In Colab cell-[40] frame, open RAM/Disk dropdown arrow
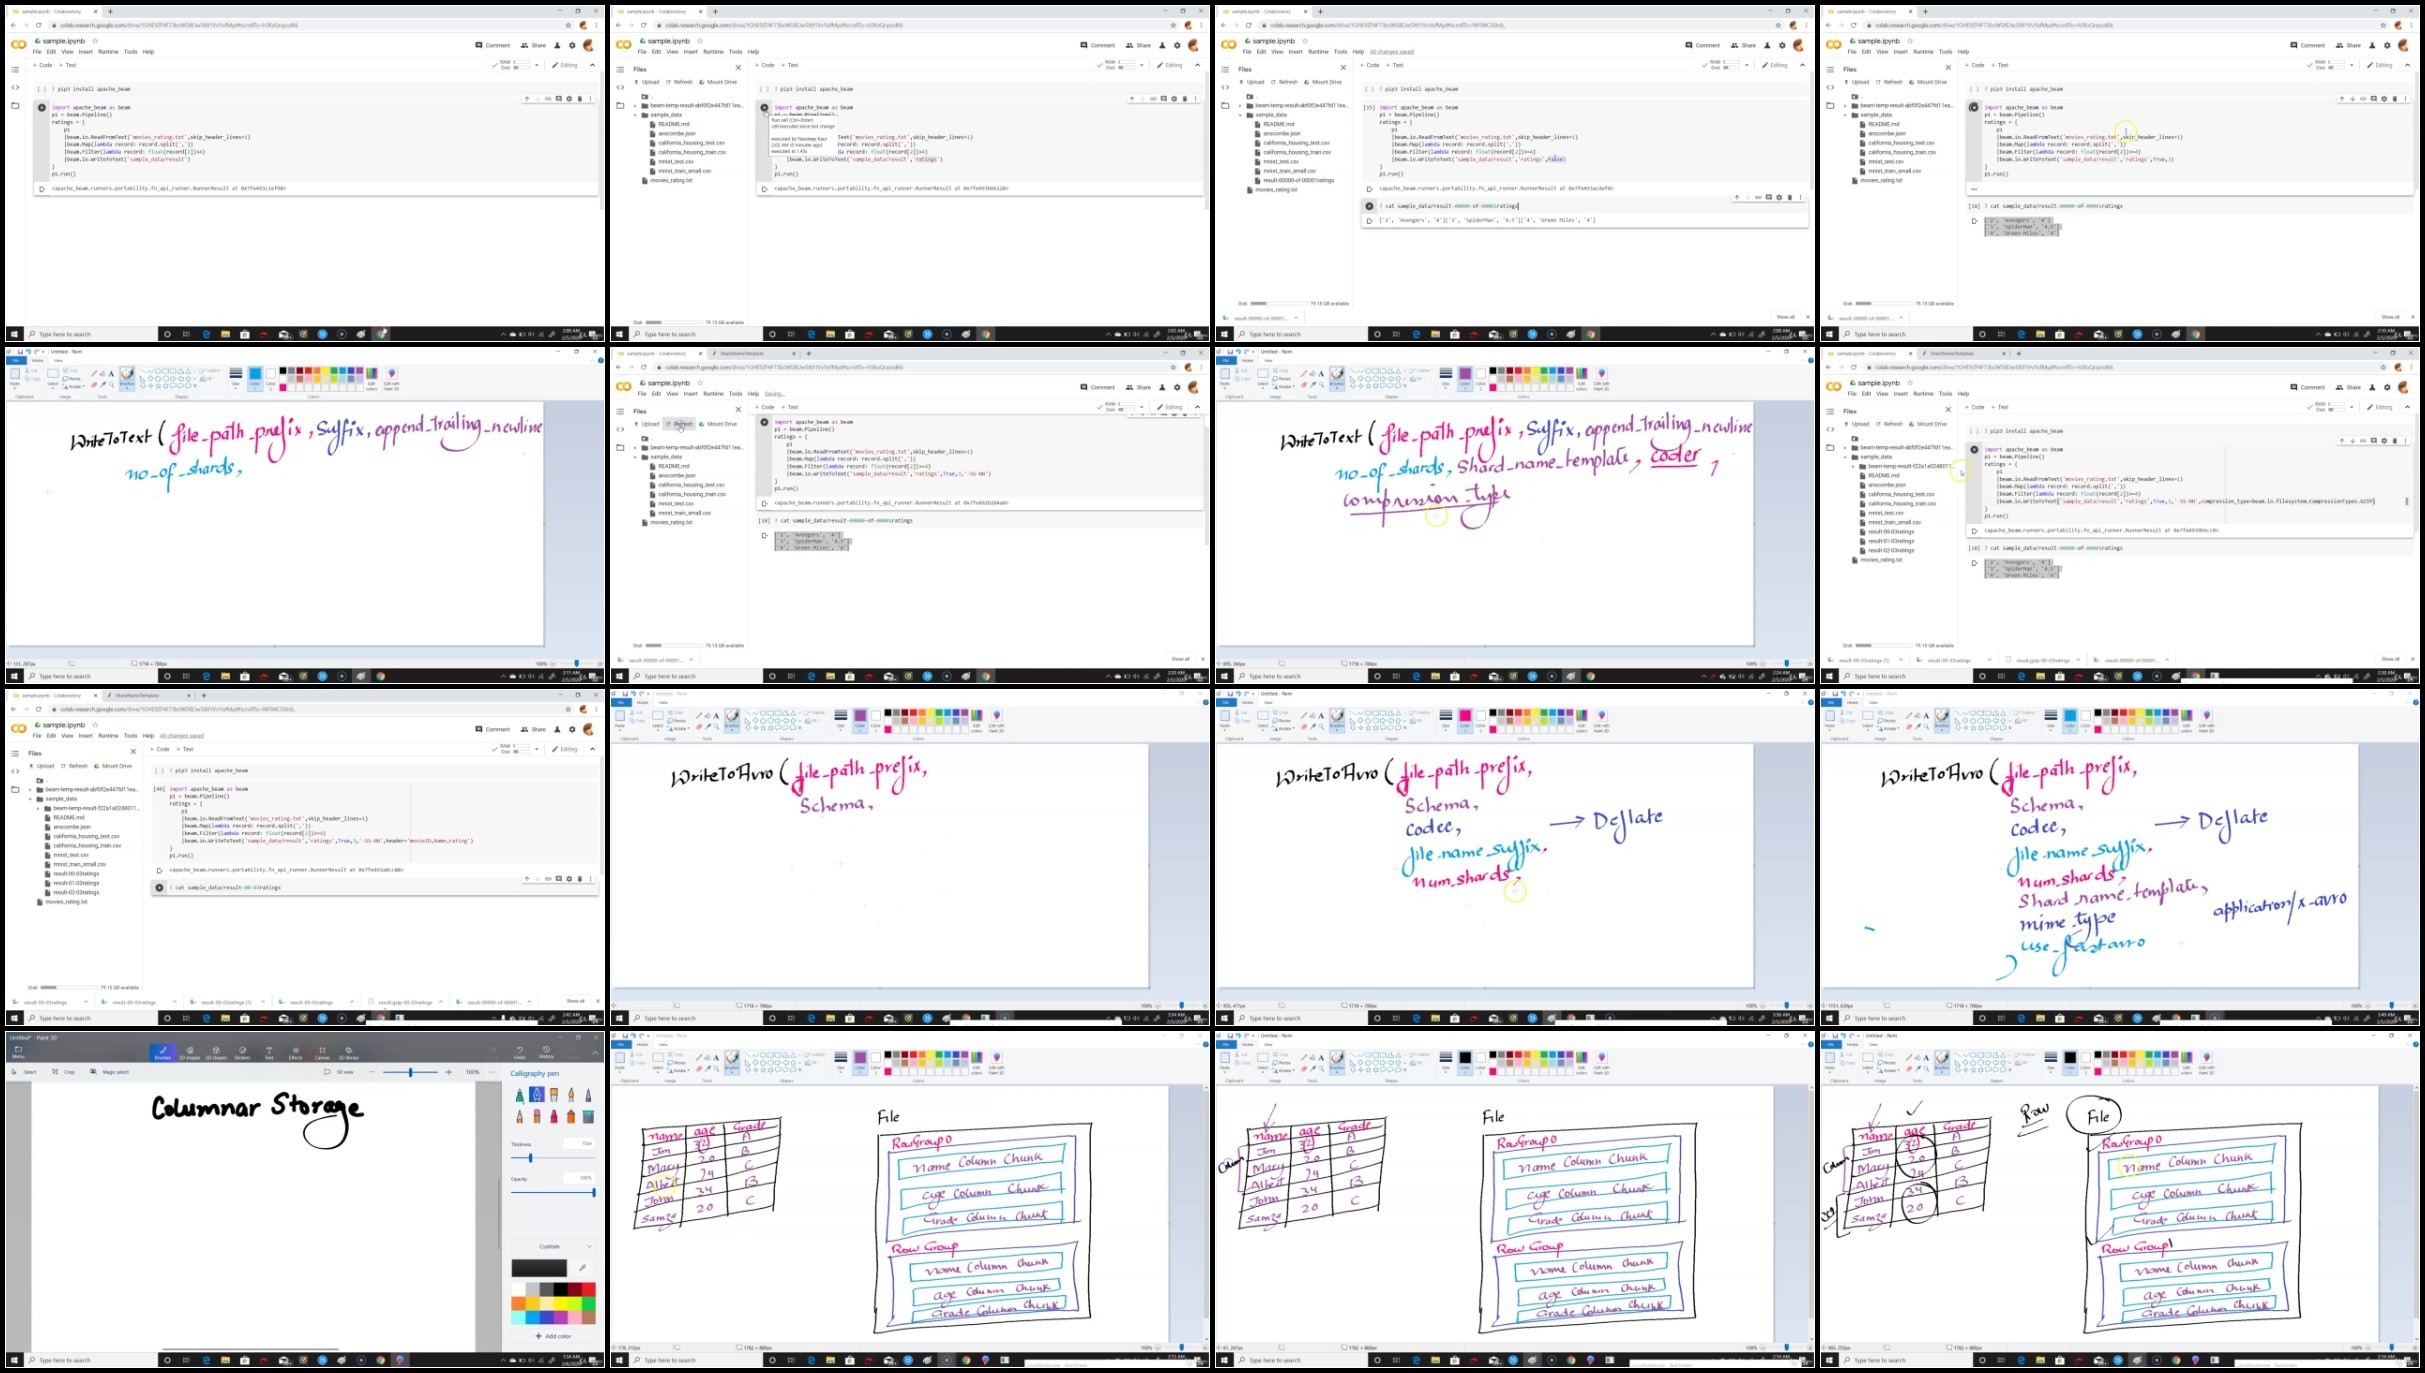2425x1373 pixels. pos(537,749)
